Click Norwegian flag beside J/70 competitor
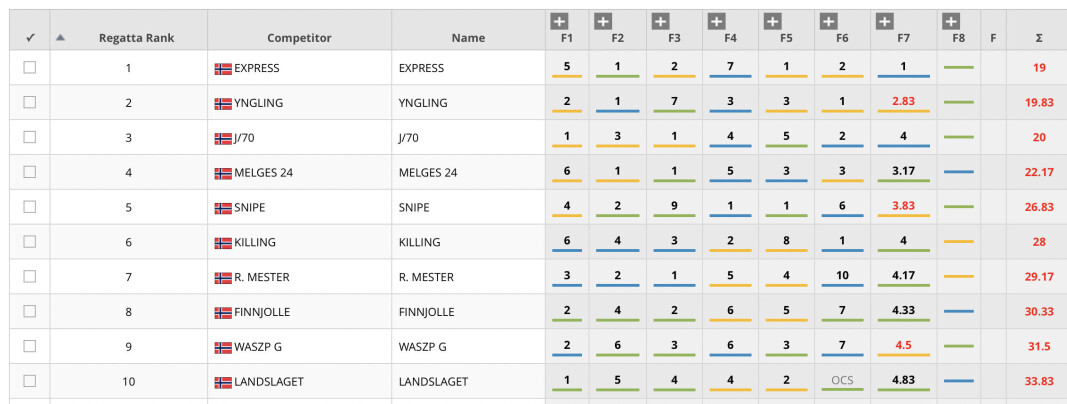This screenshot has height=404, width=1067. tap(223, 138)
